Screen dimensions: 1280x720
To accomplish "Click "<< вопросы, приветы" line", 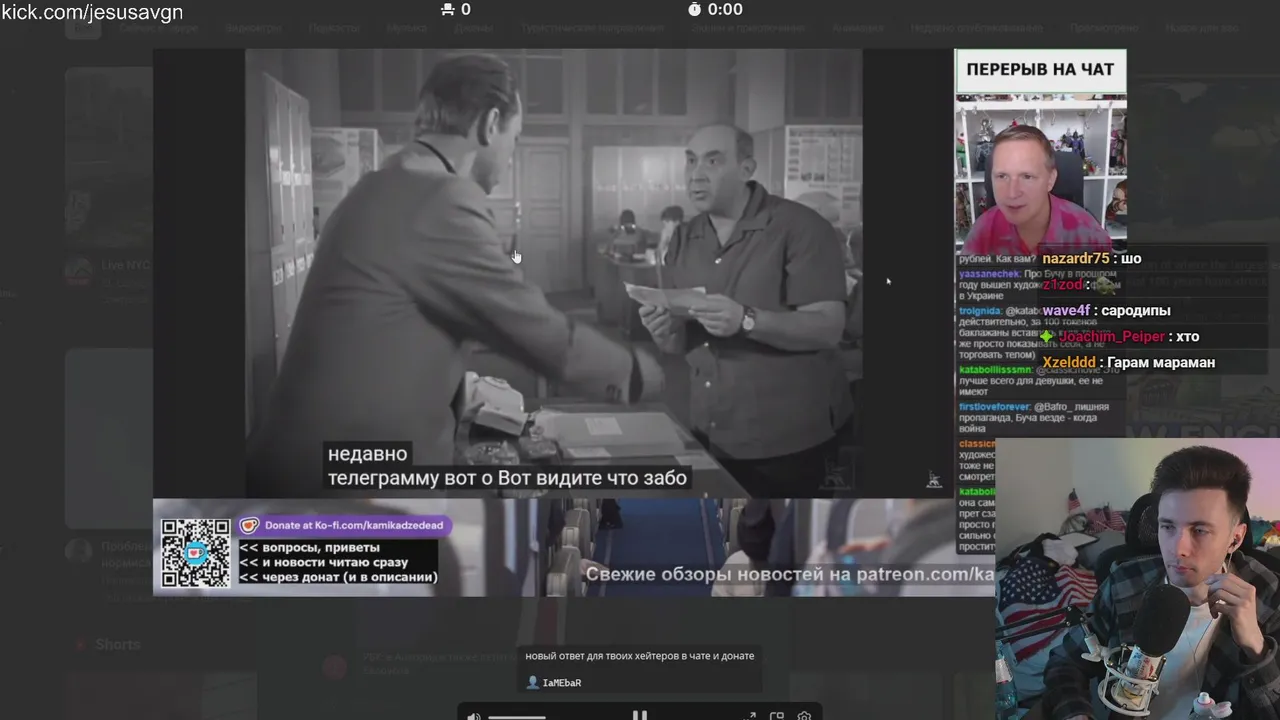I will 309,548.
